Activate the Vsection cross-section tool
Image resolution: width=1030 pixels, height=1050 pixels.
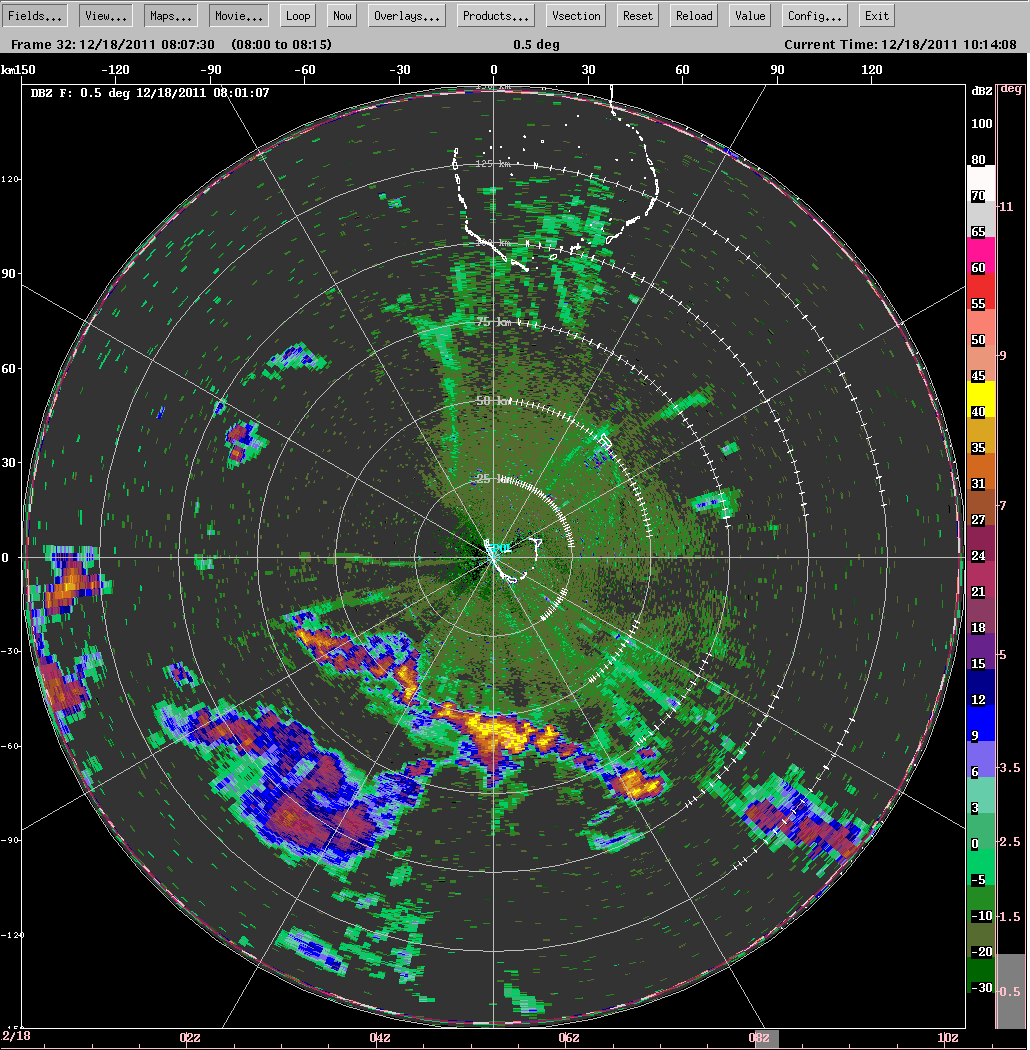575,15
